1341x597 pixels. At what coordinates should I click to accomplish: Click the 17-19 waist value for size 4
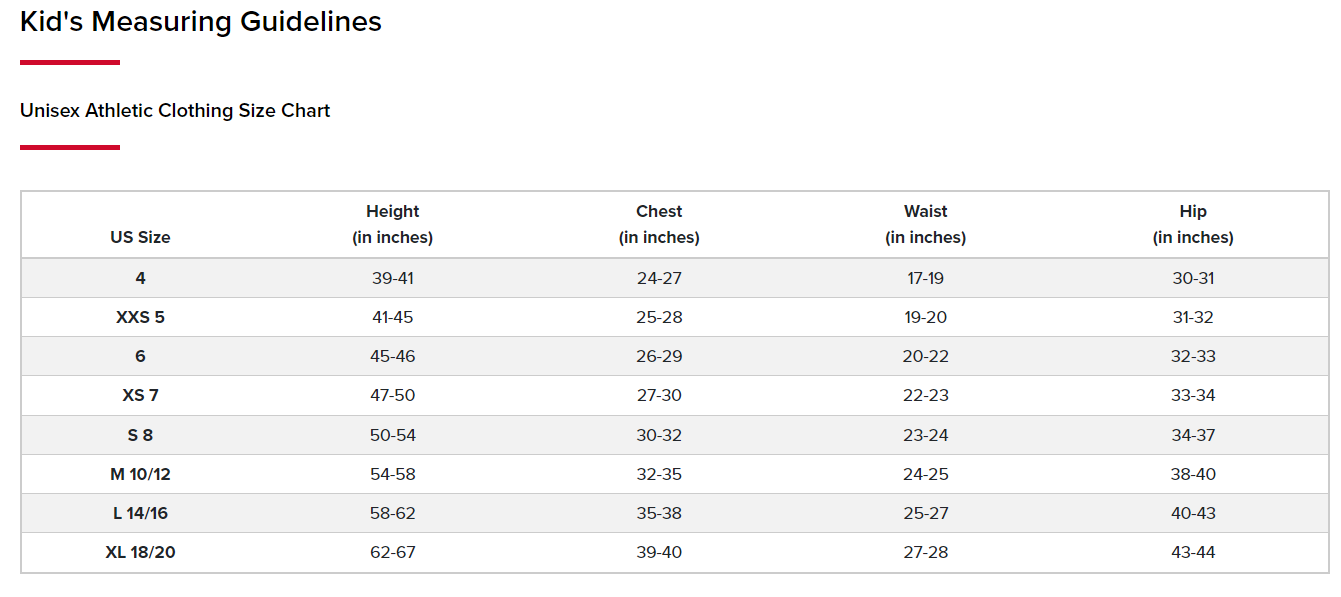925,278
